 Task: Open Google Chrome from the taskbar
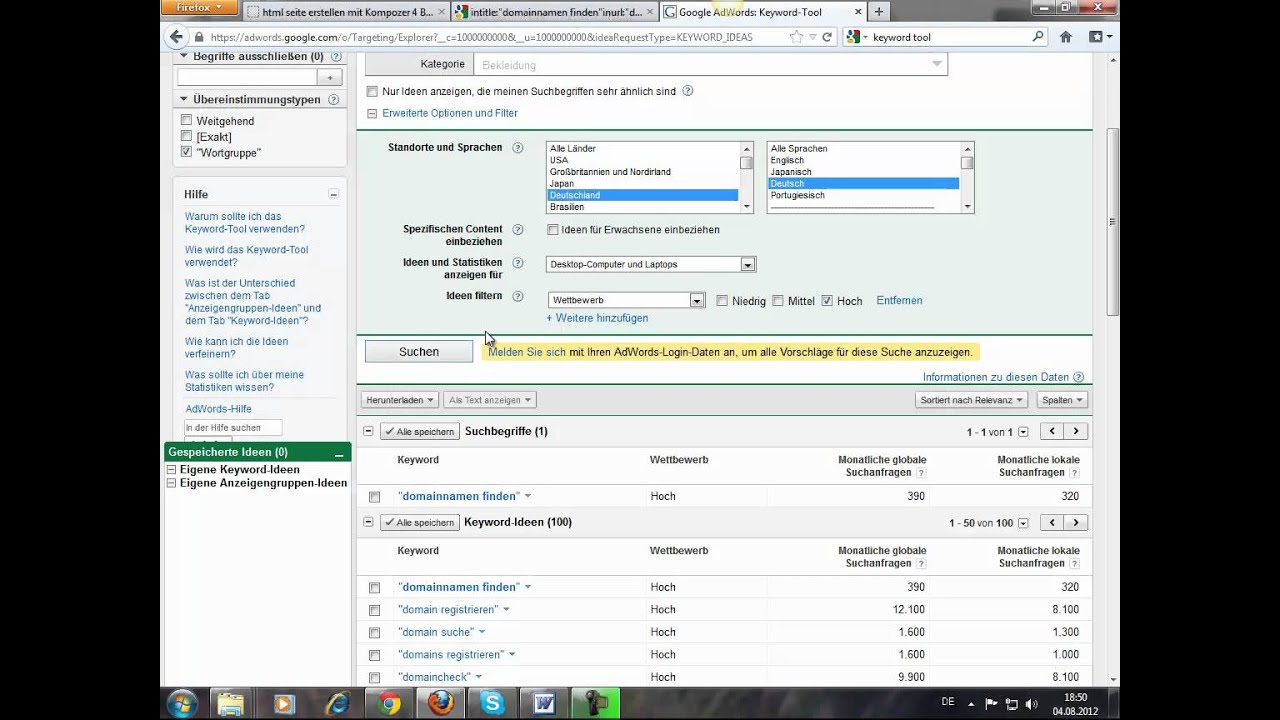pyautogui.click(x=389, y=703)
